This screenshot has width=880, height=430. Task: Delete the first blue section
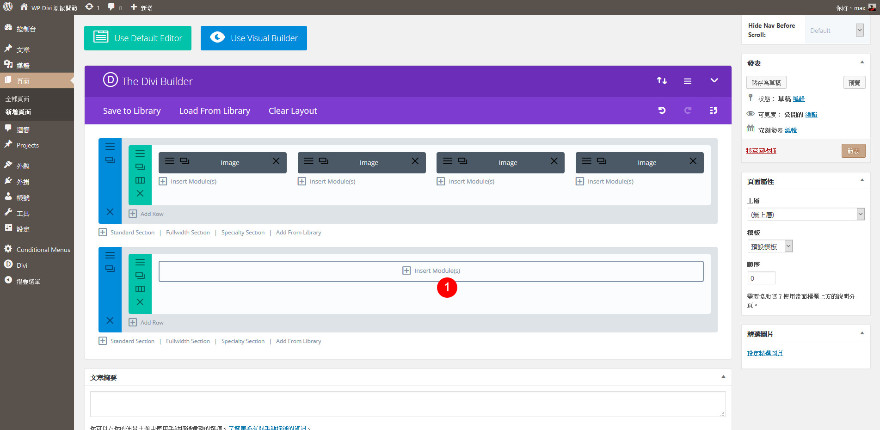point(110,212)
